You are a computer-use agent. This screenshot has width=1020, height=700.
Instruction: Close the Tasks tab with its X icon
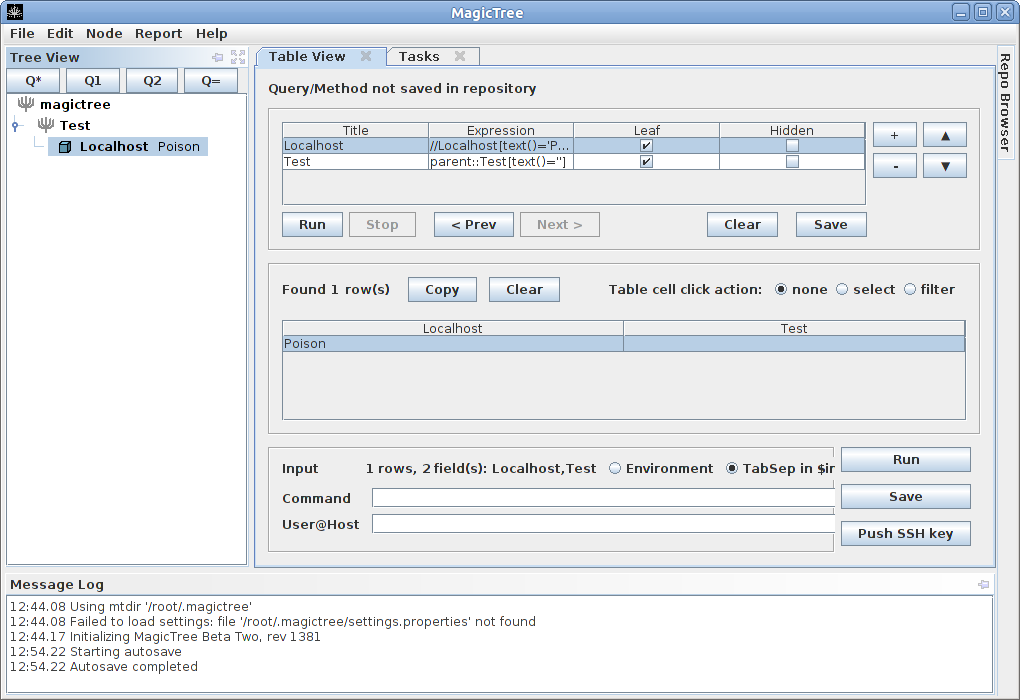pos(462,56)
